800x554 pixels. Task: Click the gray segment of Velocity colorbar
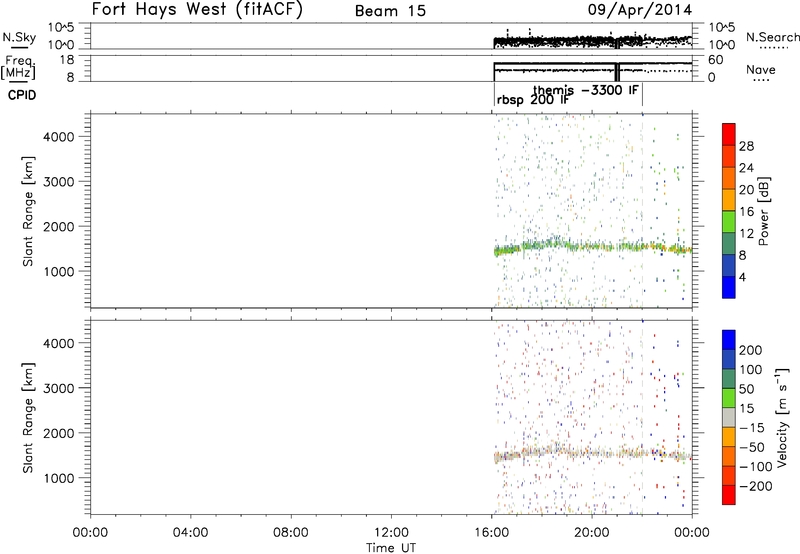point(729,417)
